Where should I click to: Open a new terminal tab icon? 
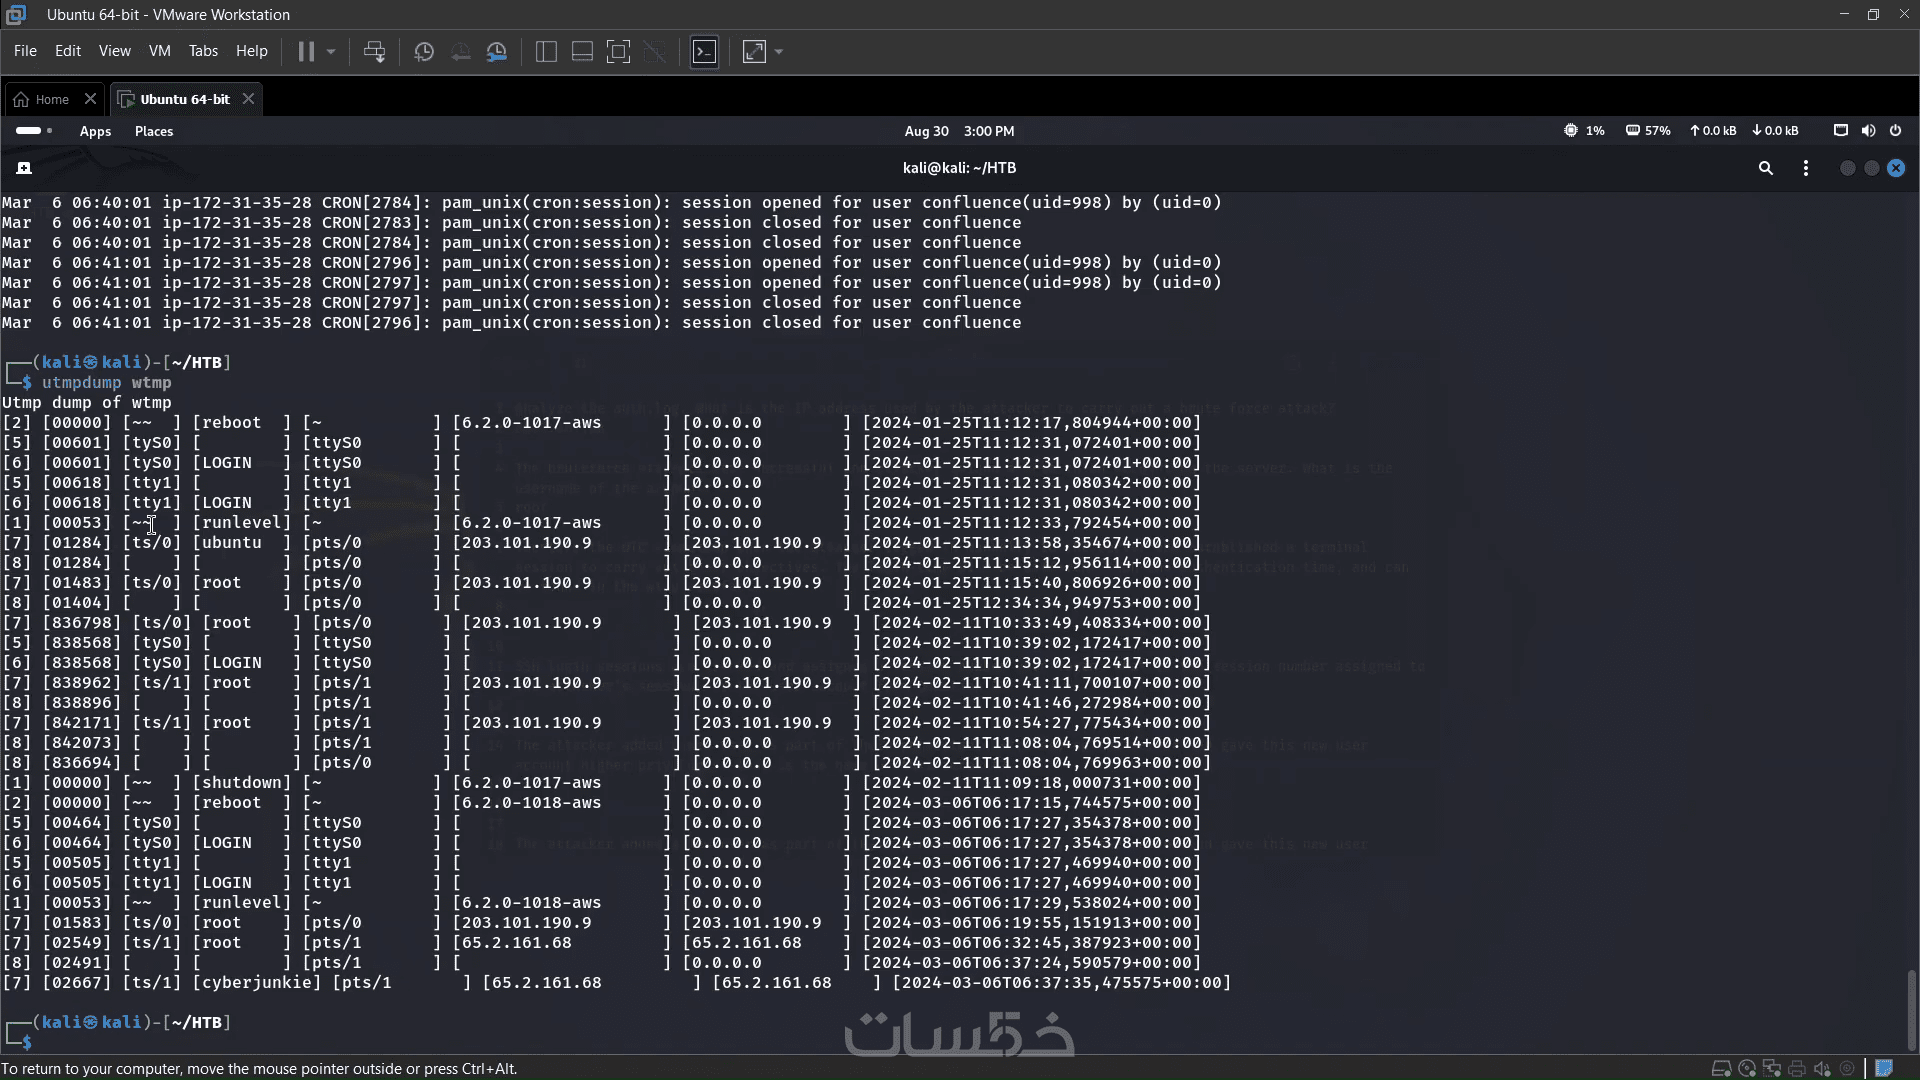pyautogui.click(x=24, y=168)
